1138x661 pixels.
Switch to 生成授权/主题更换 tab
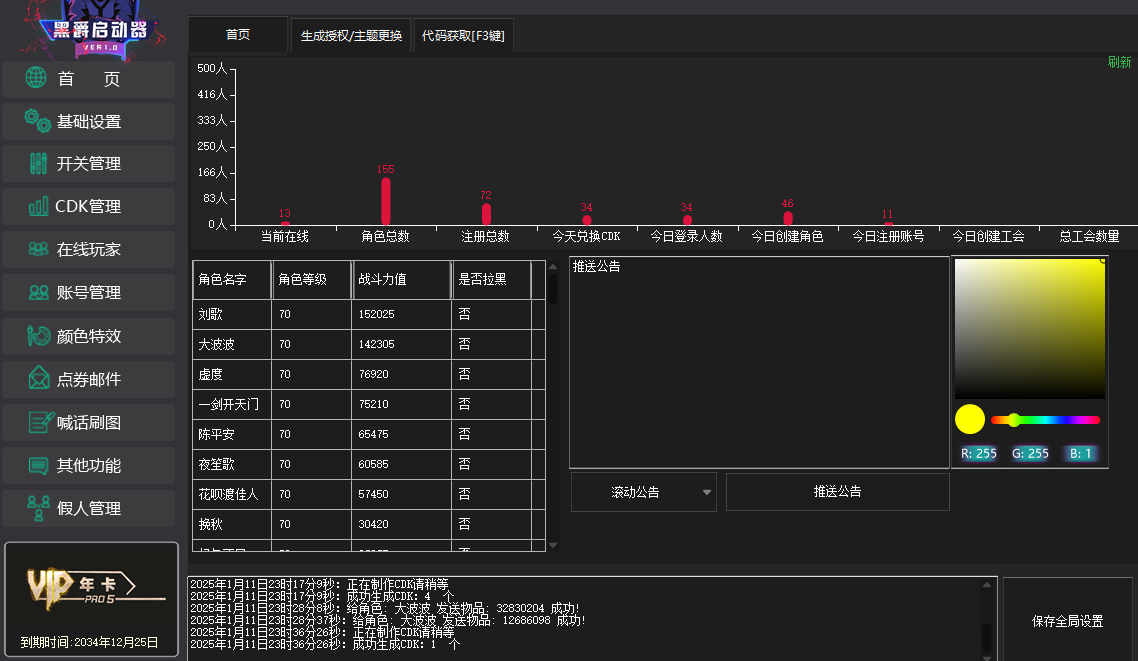(351, 36)
